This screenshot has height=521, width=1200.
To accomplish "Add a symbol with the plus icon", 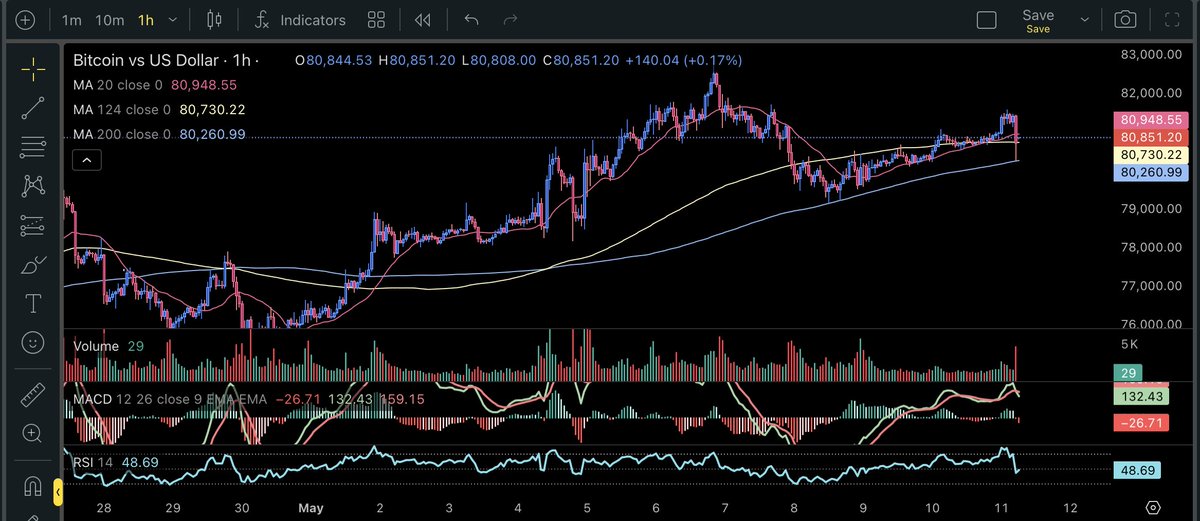I will [25, 20].
